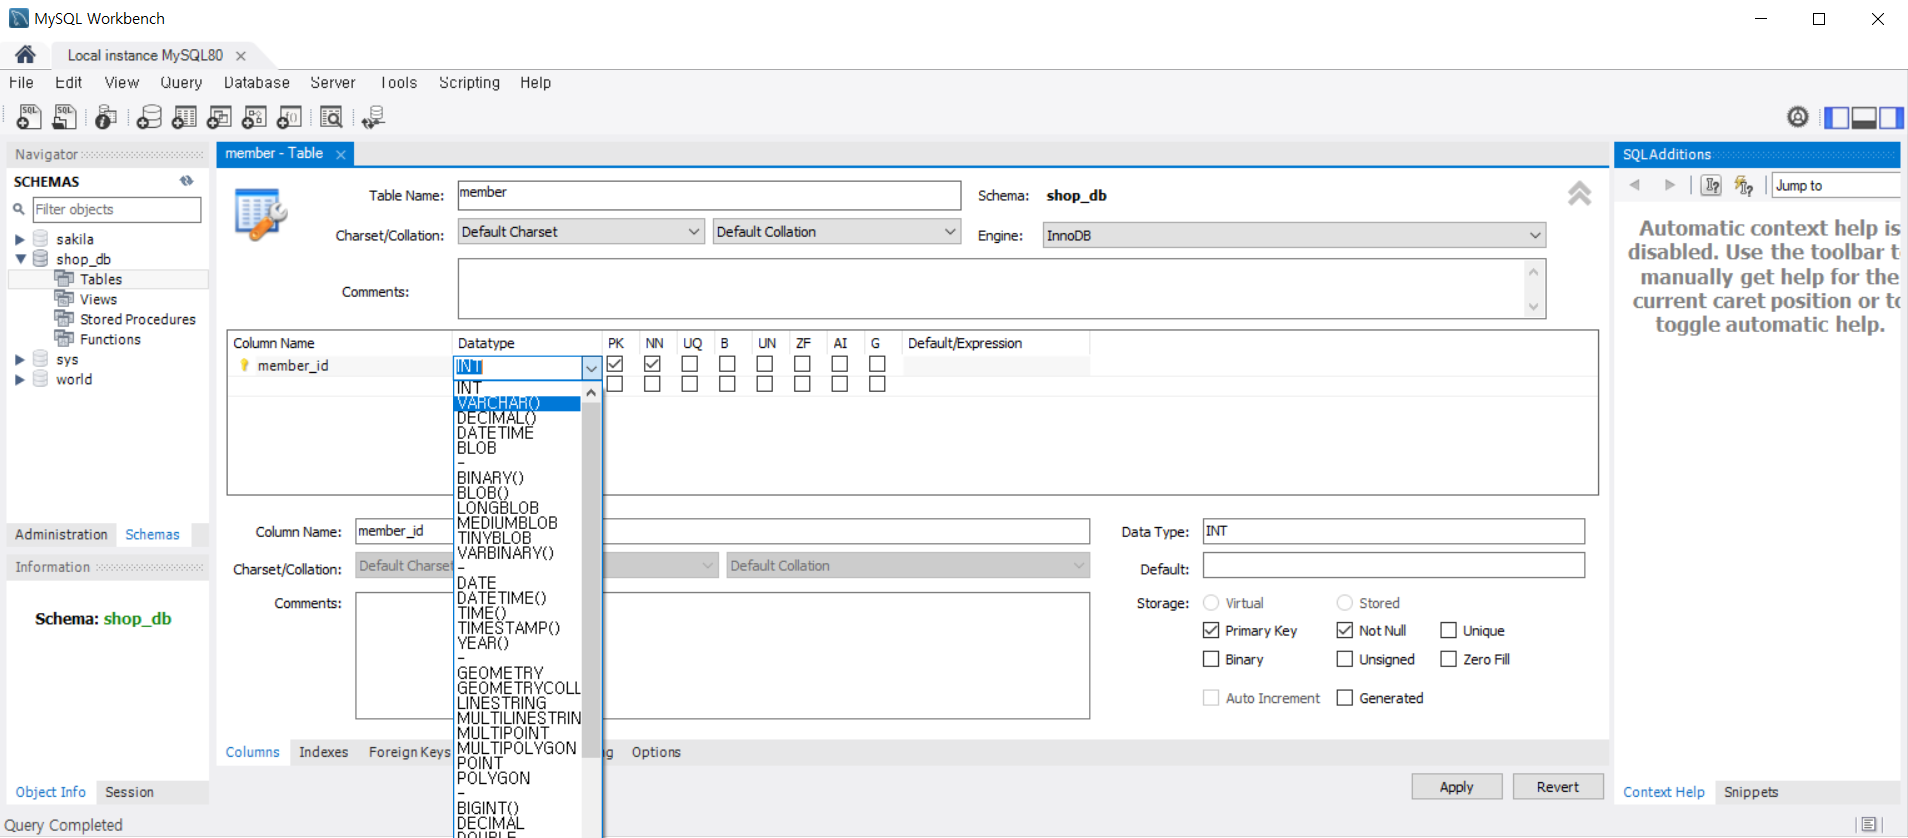The width and height of the screenshot is (1908, 838).
Task: Uncheck PK checkbox for member_id row
Action: tap(615, 364)
